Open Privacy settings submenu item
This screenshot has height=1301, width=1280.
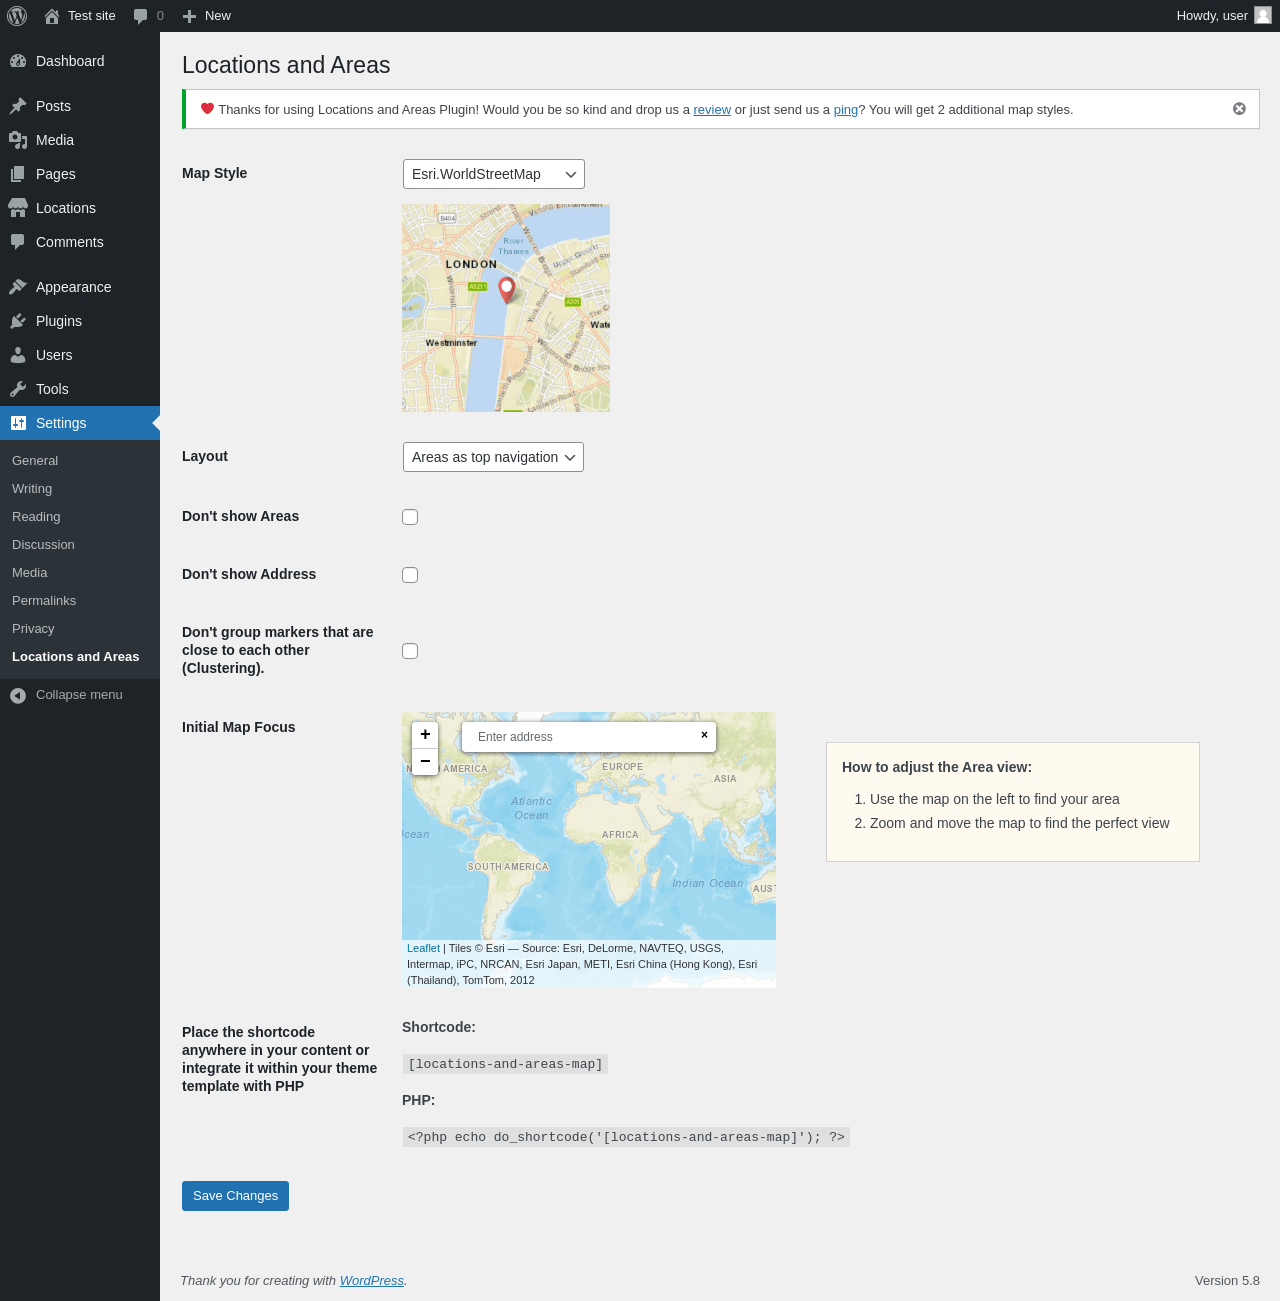pos(33,629)
